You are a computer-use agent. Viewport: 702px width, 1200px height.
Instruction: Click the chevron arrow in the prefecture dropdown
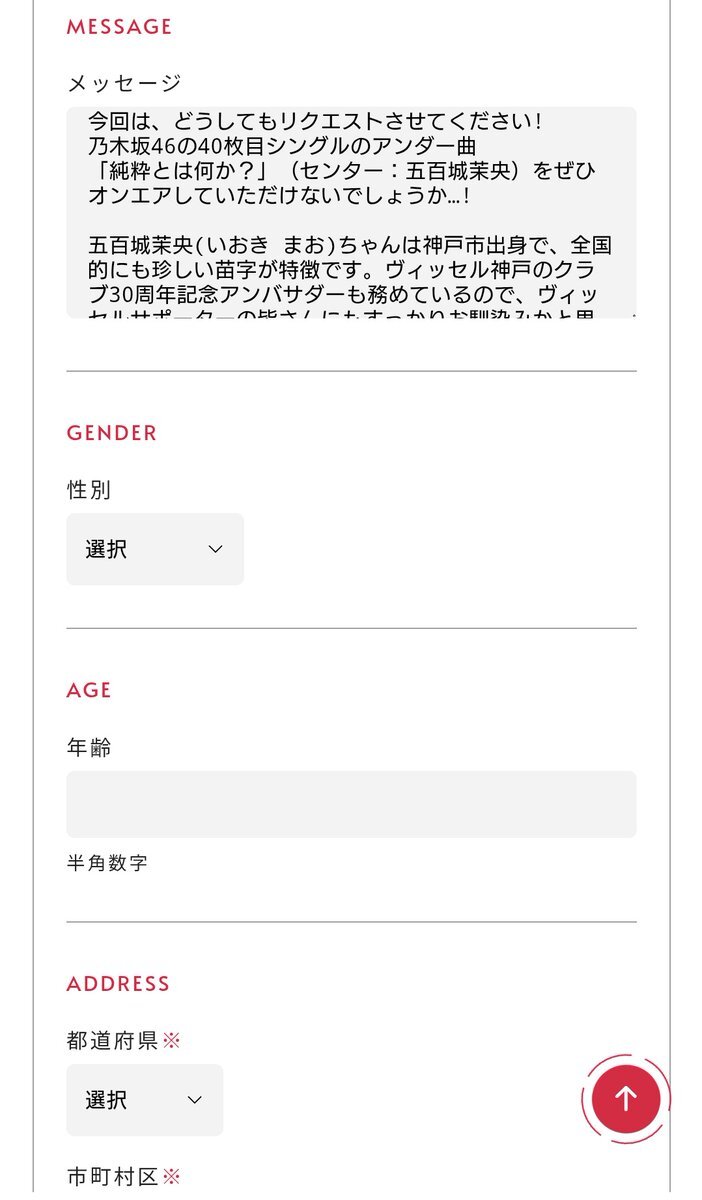click(195, 1100)
